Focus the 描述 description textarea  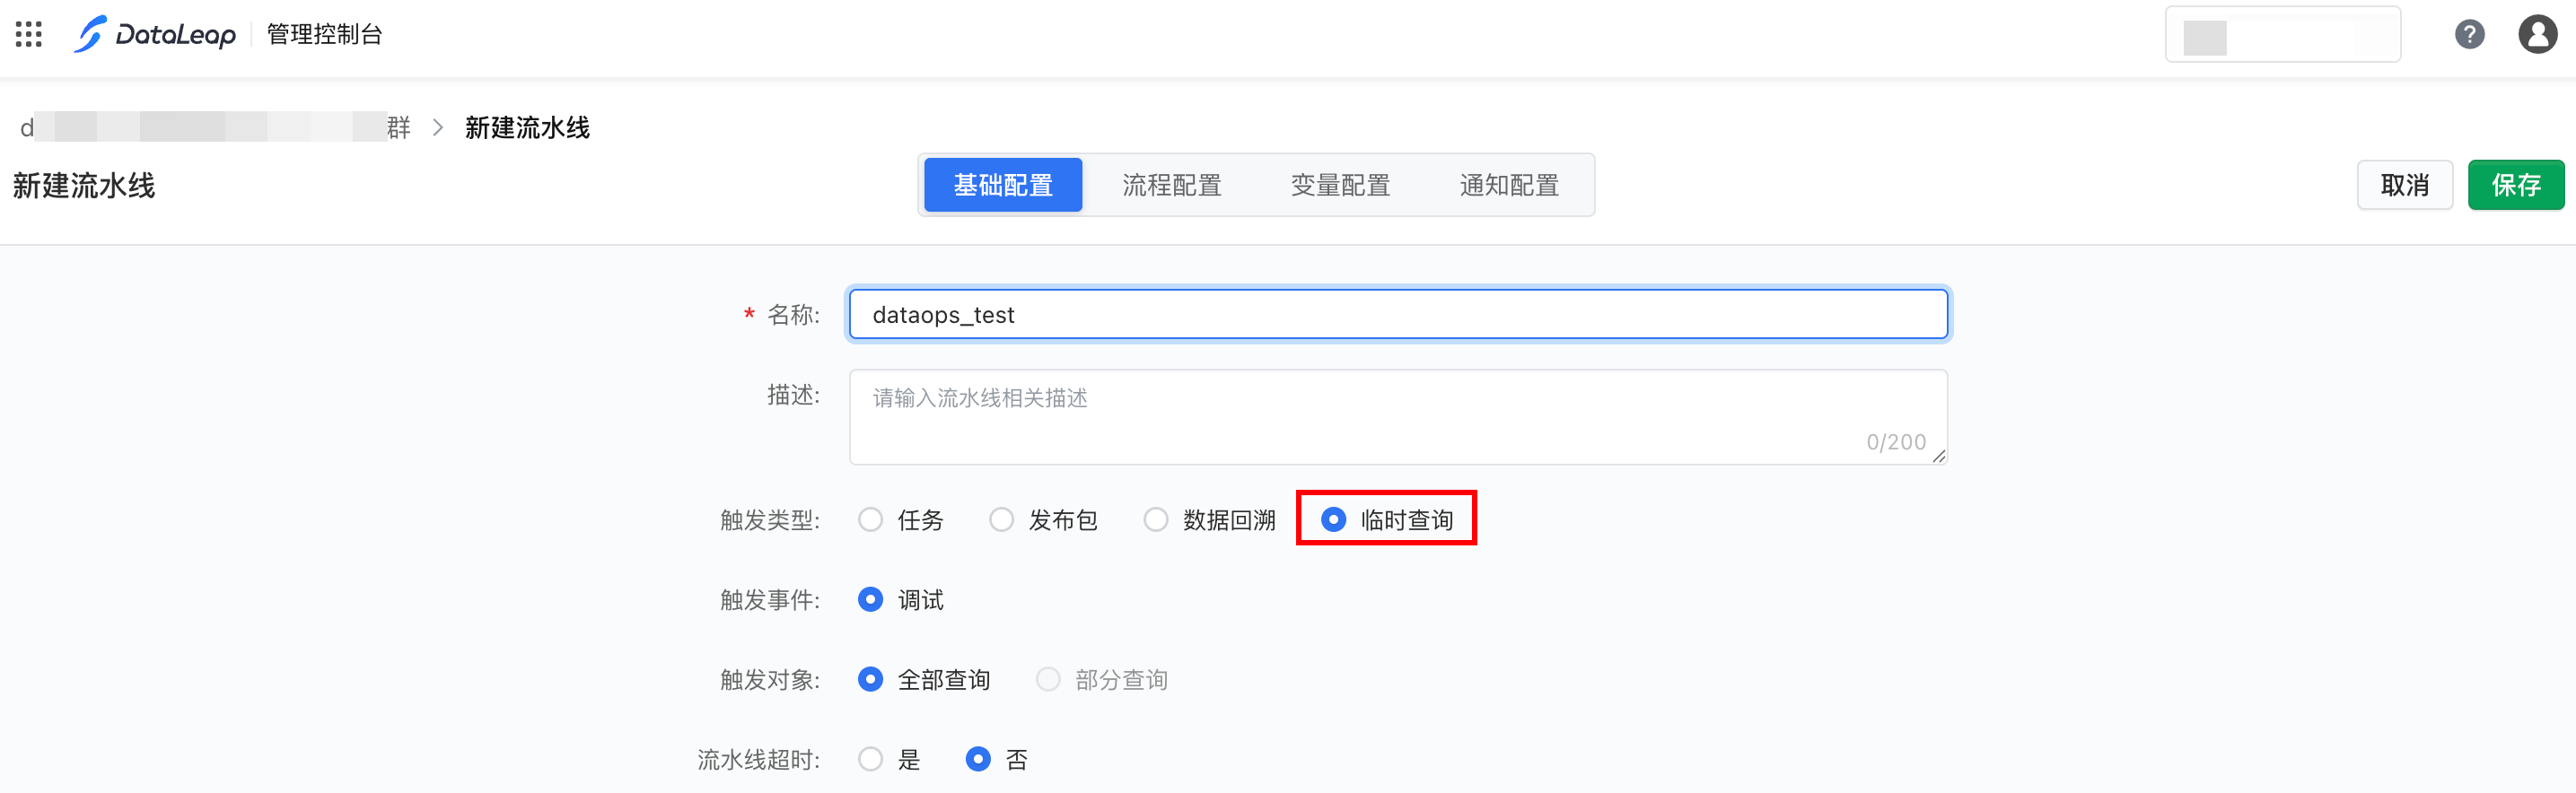click(1397, 417)
